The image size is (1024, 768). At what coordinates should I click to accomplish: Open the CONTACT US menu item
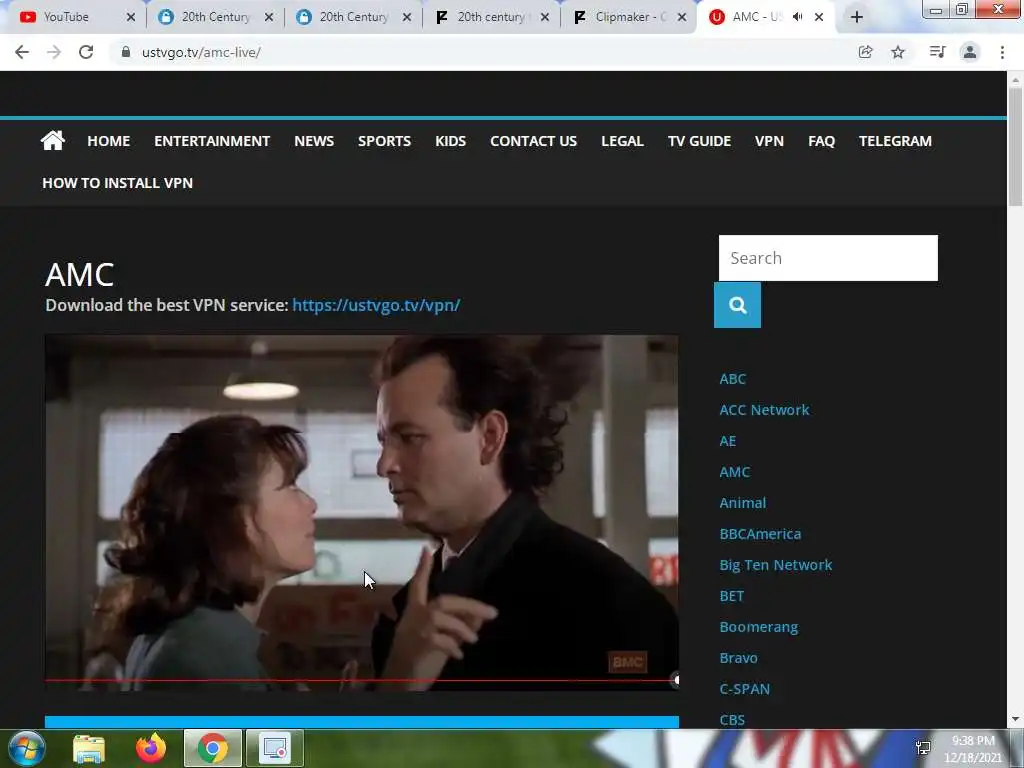[x=534, y=141]
